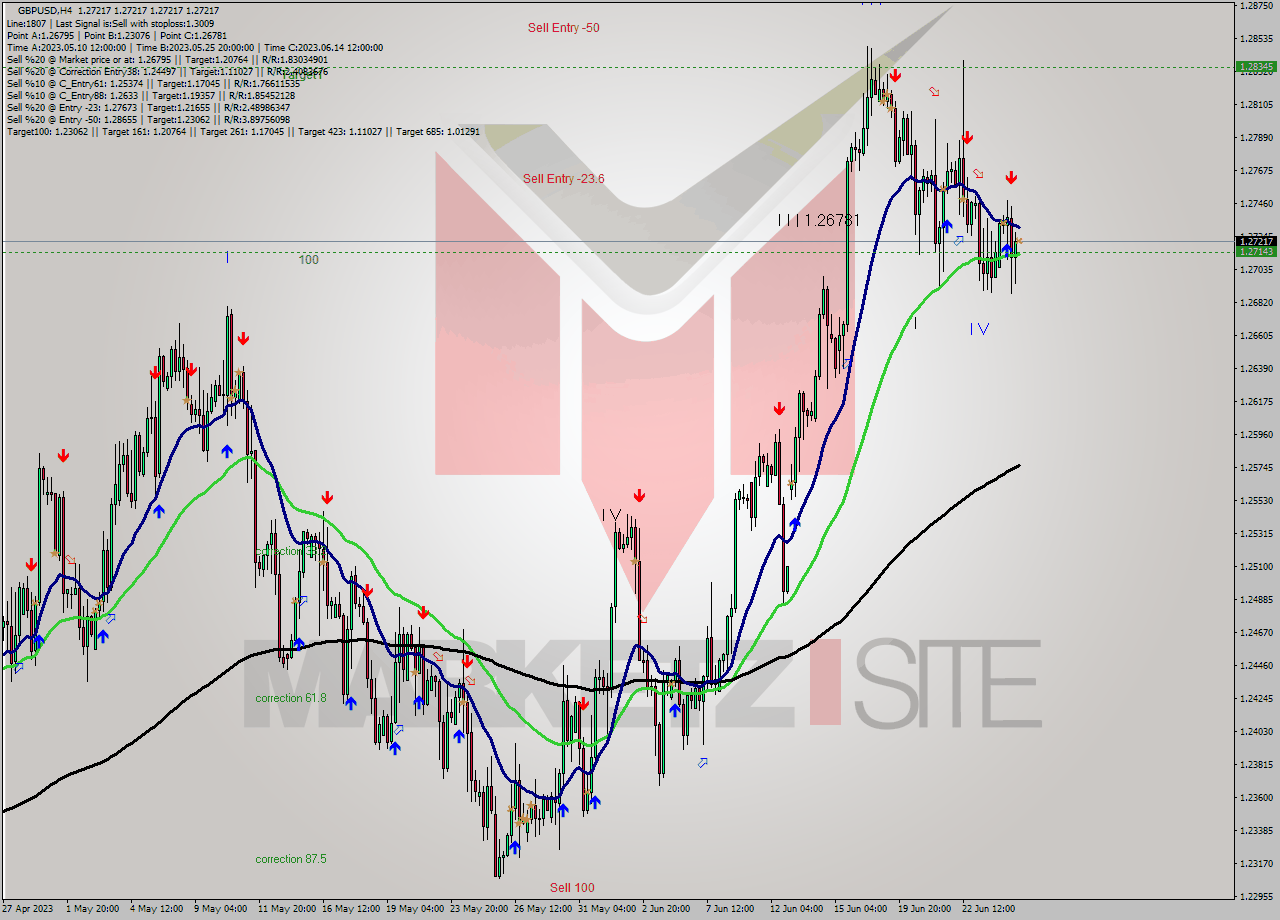Click the '31 May 04:00' time axis label
Image resolution: width=1280 pixels, height=920 pixels.
point(607,909)
